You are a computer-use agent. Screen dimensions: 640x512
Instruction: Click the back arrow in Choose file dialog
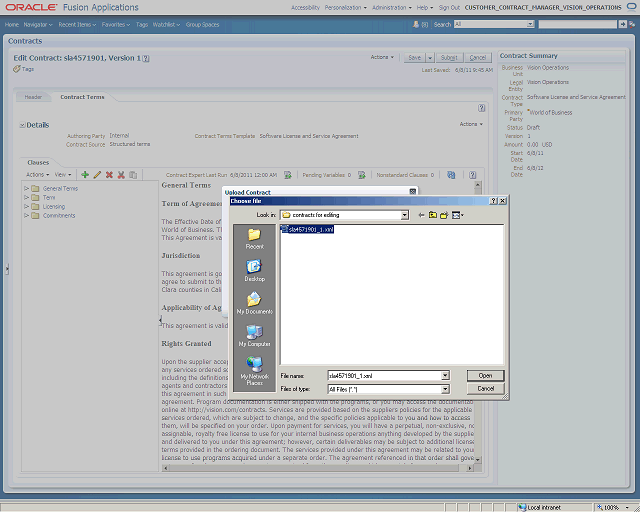tap(421, 215)
